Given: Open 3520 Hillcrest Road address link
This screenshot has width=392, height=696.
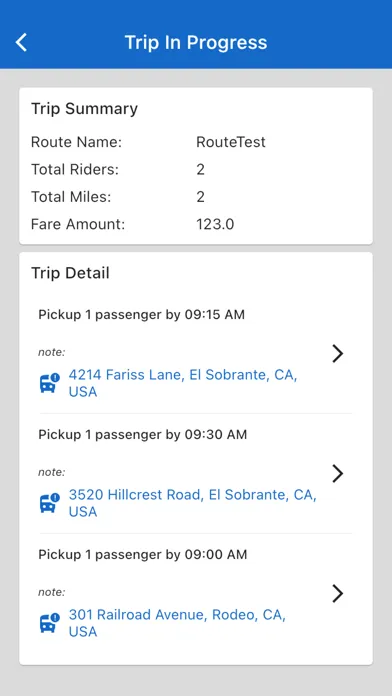Looking at the screenshot, I should (x=192, y=503).
